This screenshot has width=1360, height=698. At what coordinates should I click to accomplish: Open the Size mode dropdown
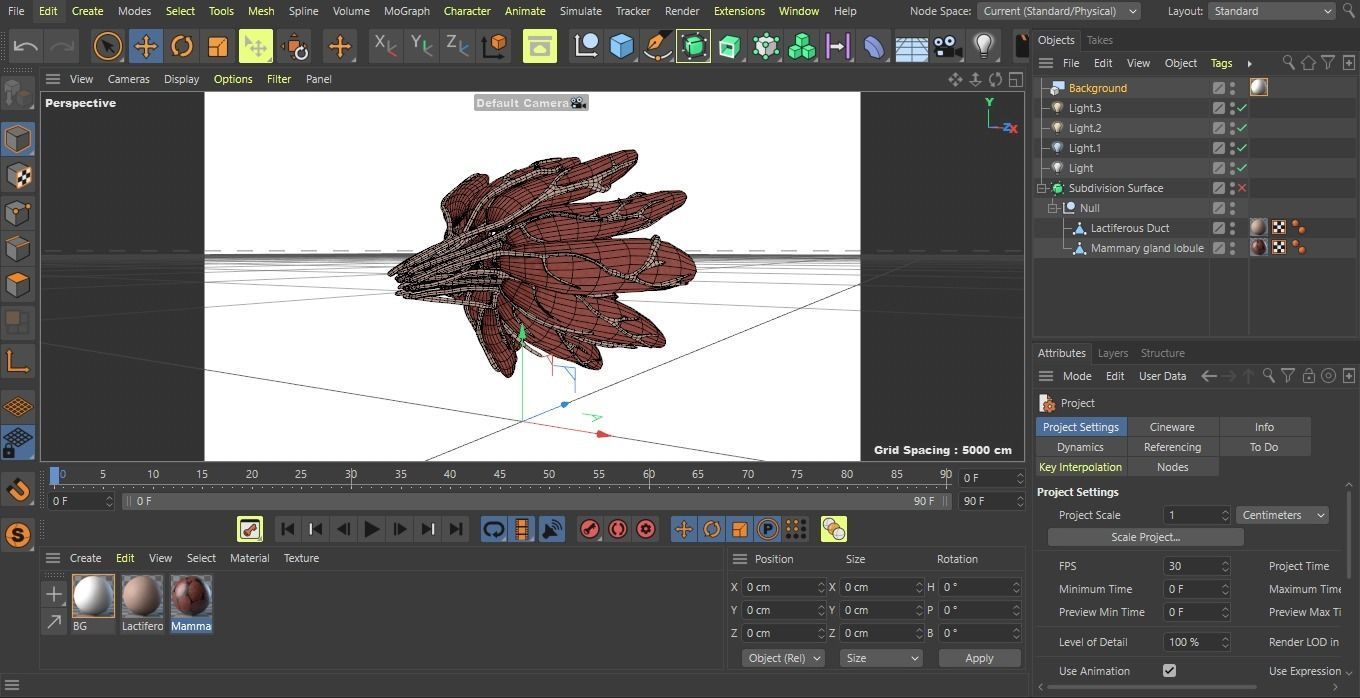click(x=880, y=658)
